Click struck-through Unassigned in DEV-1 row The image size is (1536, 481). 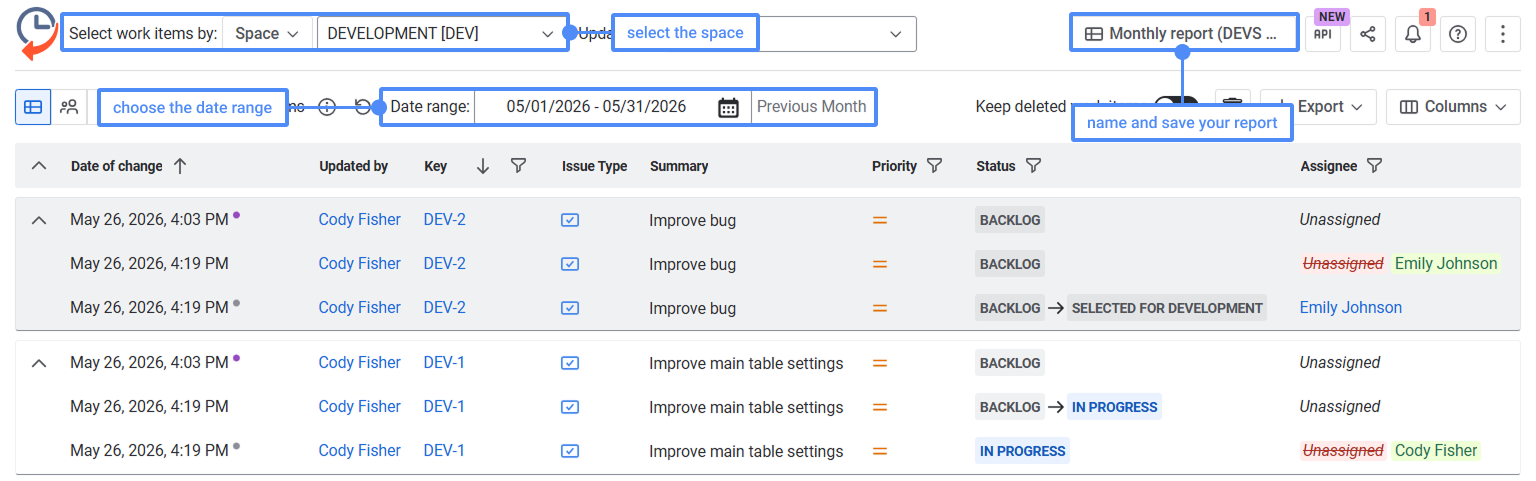click(x=1343, y=451)
